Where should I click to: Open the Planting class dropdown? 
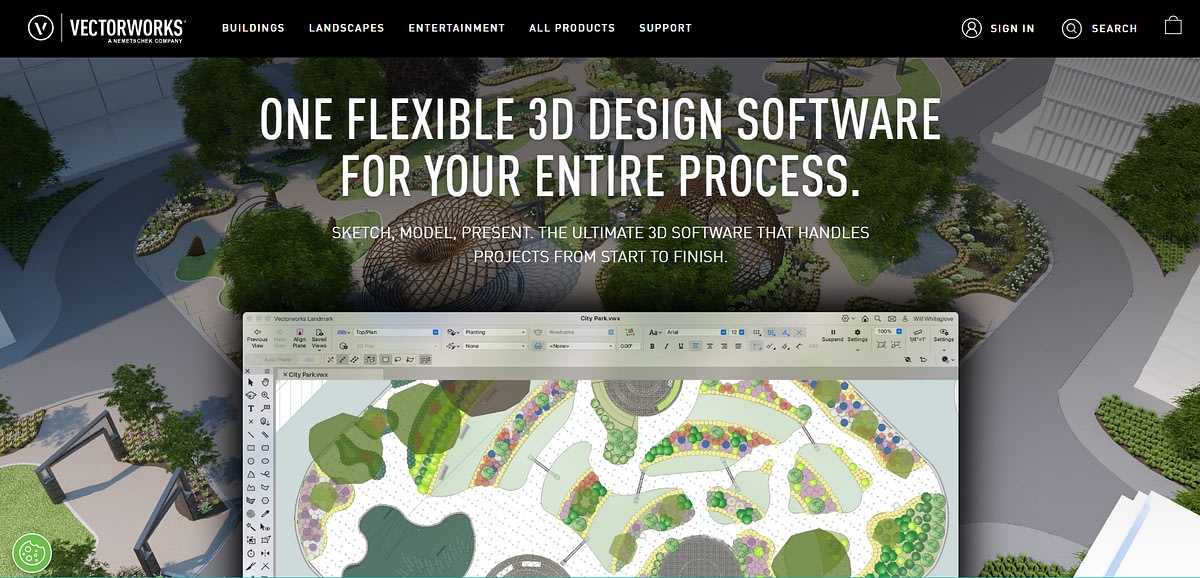click(495, 332)
